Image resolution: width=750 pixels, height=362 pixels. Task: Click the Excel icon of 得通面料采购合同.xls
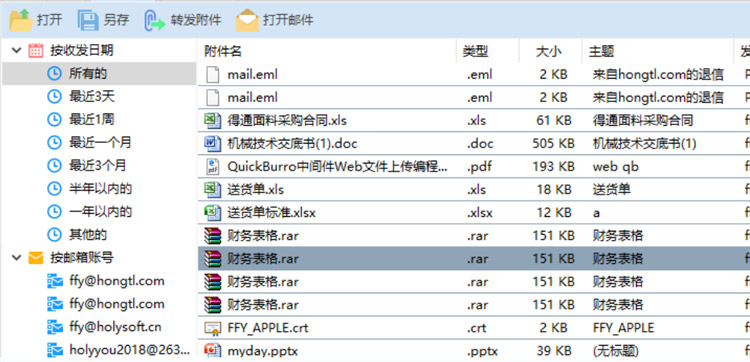click(212, 120)
